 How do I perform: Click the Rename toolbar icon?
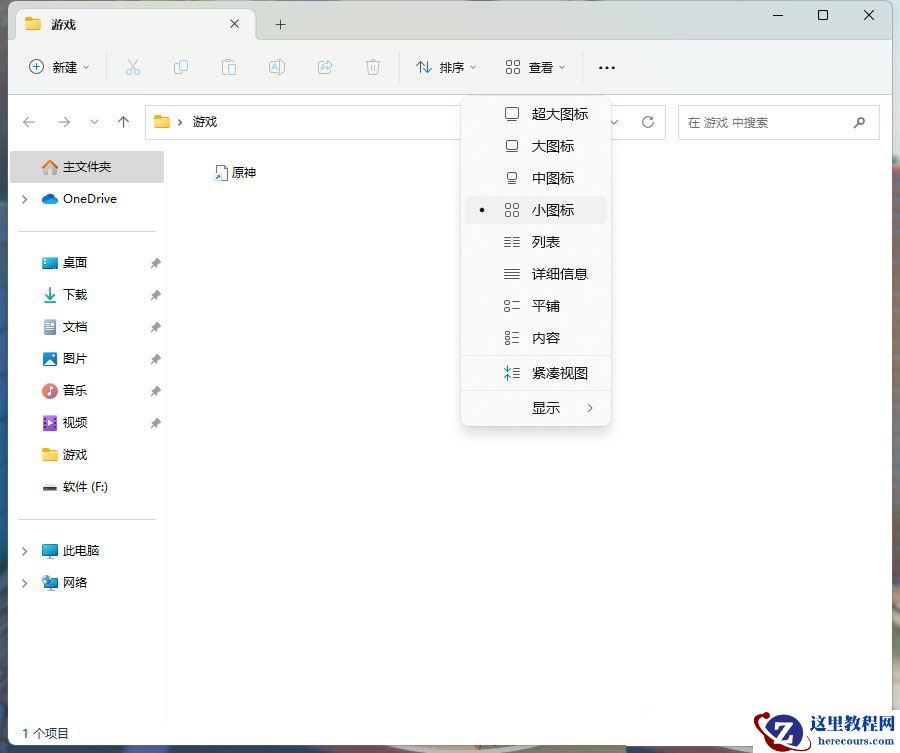coord(277,68)
